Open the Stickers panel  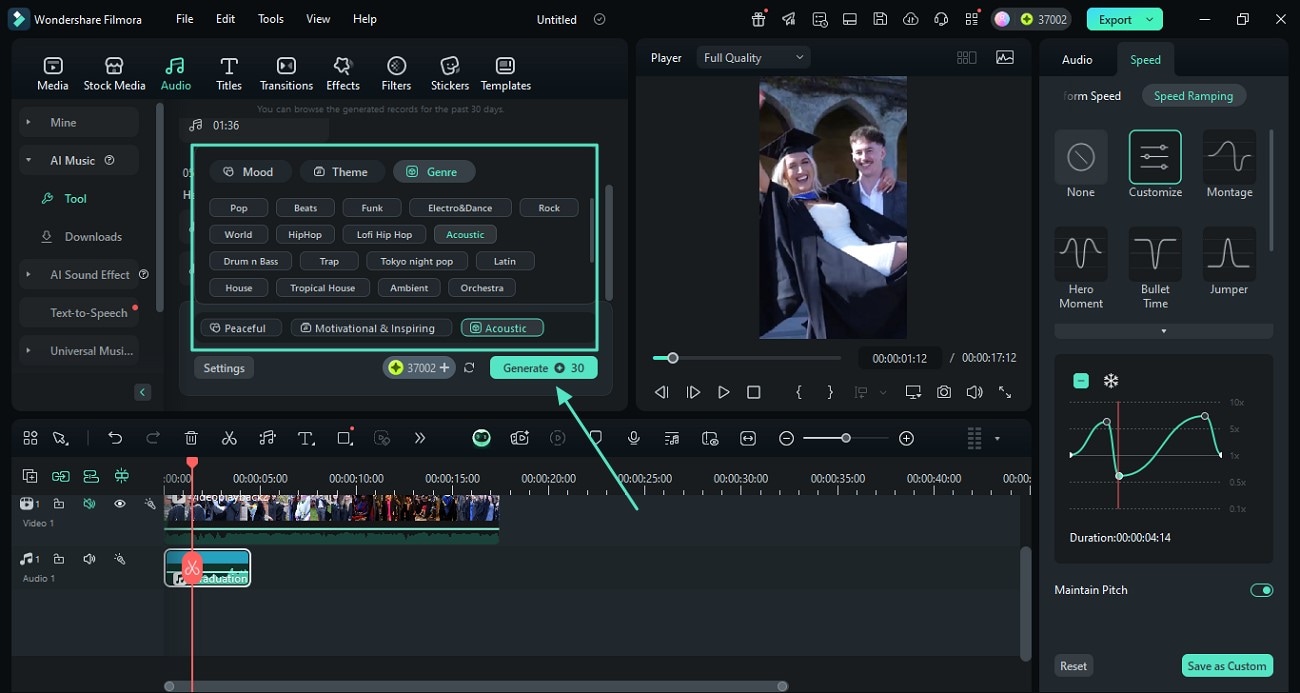pos(450,73)
